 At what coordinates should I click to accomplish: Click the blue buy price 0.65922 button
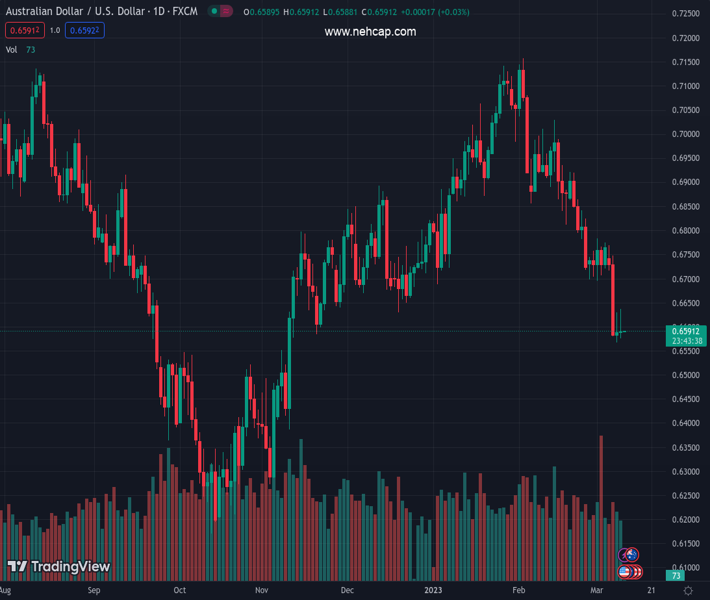coord(84,30)
